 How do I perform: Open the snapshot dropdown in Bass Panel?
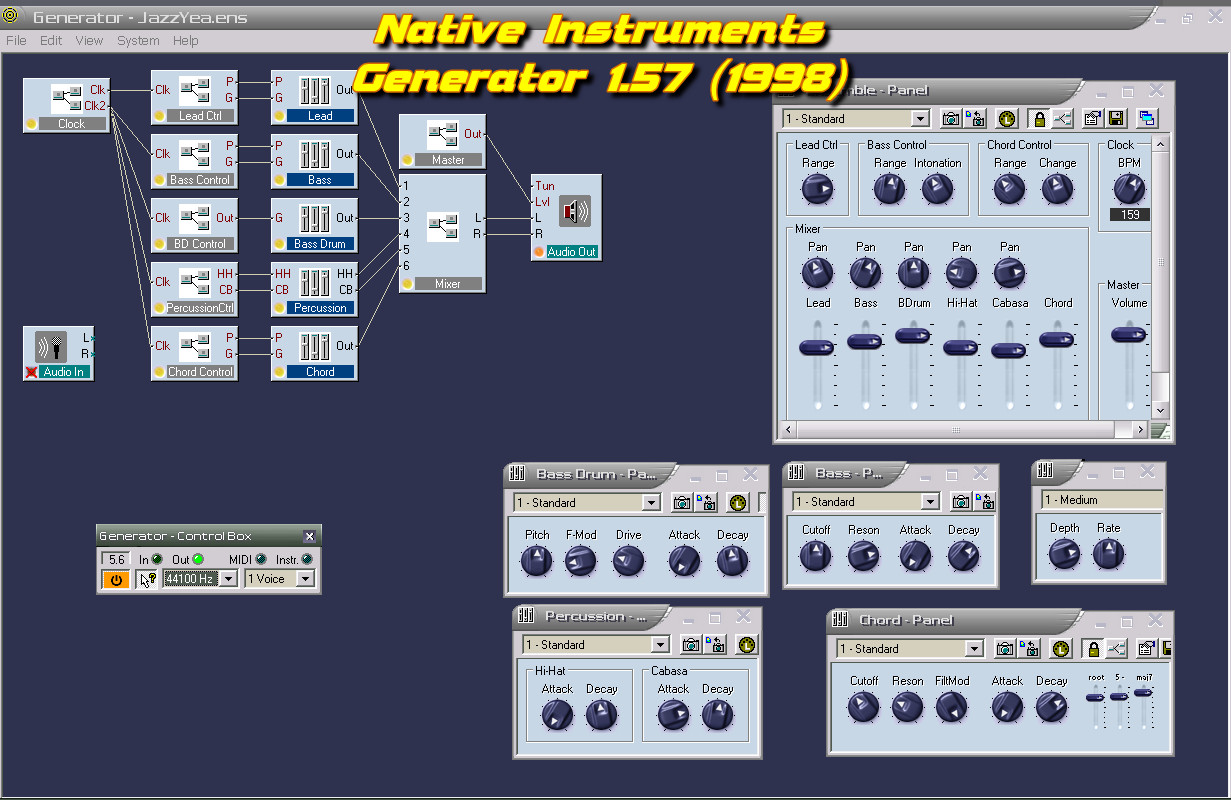930,501
